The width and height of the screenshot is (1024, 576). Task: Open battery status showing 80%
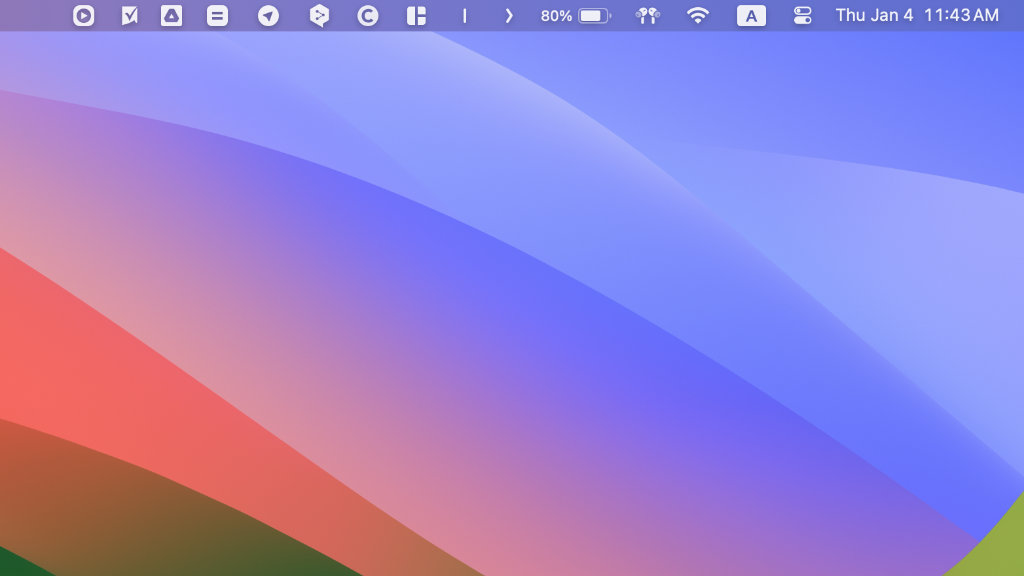556,16
